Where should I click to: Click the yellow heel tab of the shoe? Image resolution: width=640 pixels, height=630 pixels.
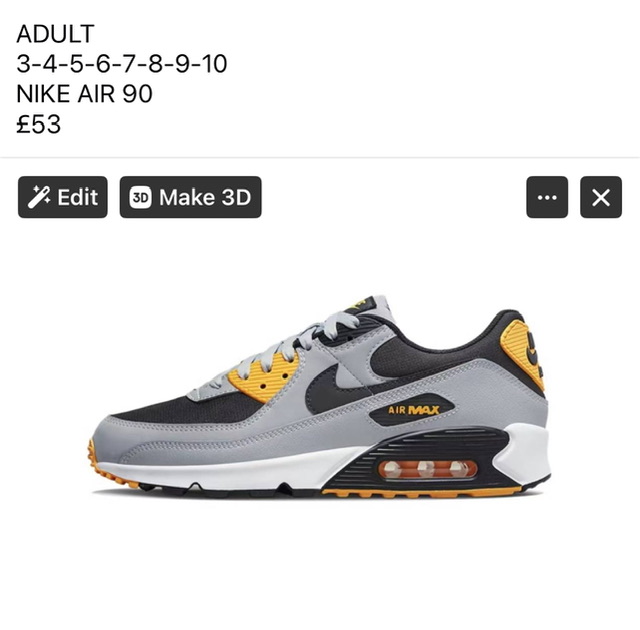tap(522, 352)
